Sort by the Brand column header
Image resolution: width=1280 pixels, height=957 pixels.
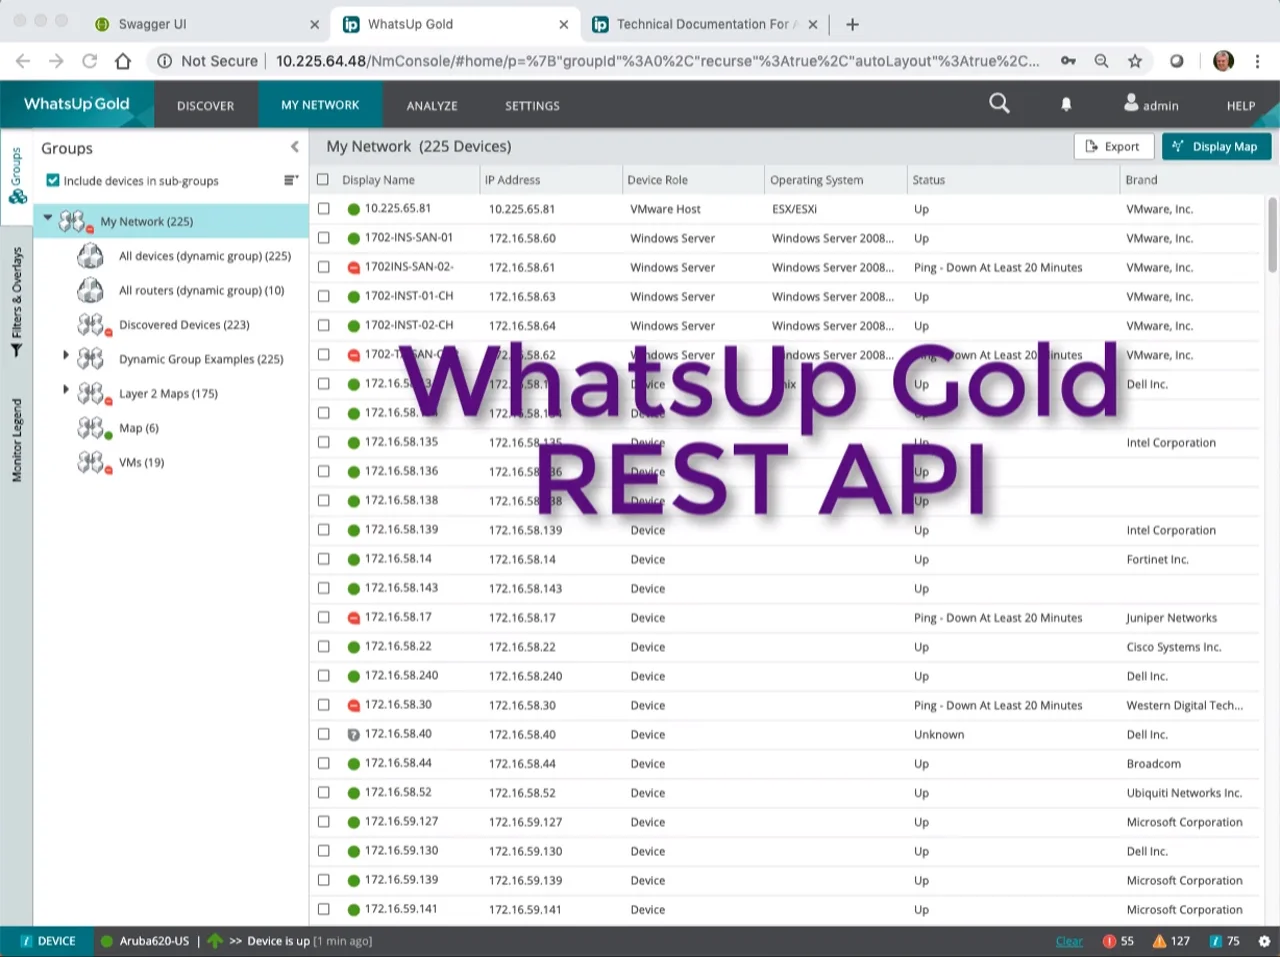pos(1141,180)
